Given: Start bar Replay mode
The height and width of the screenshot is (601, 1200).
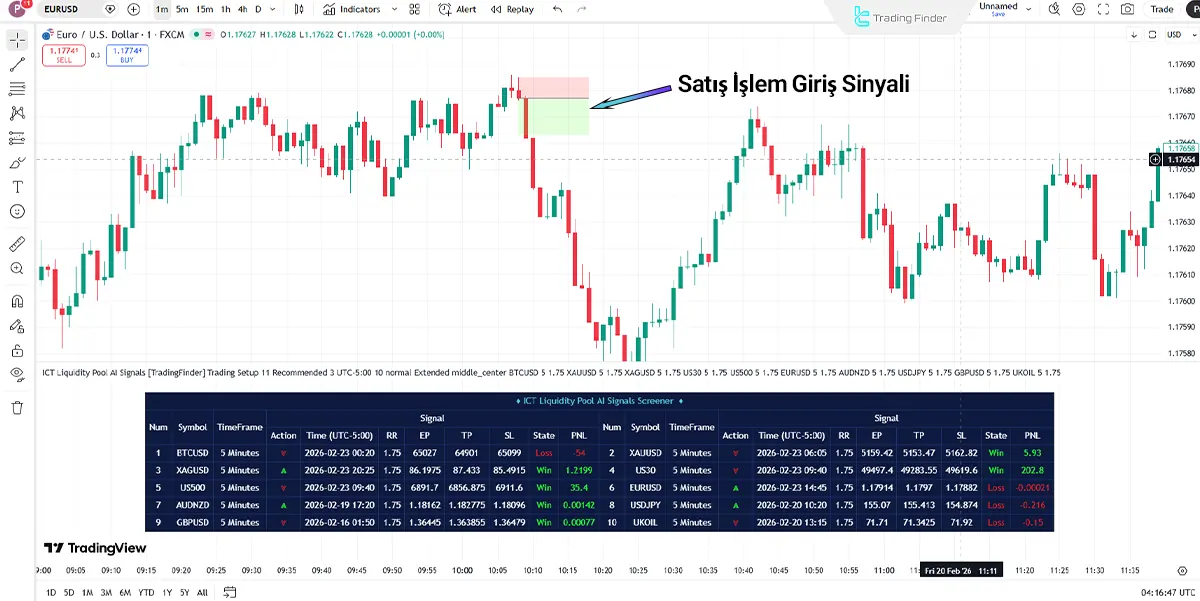Looking at the screenshot, I should [x=513, y=9].
